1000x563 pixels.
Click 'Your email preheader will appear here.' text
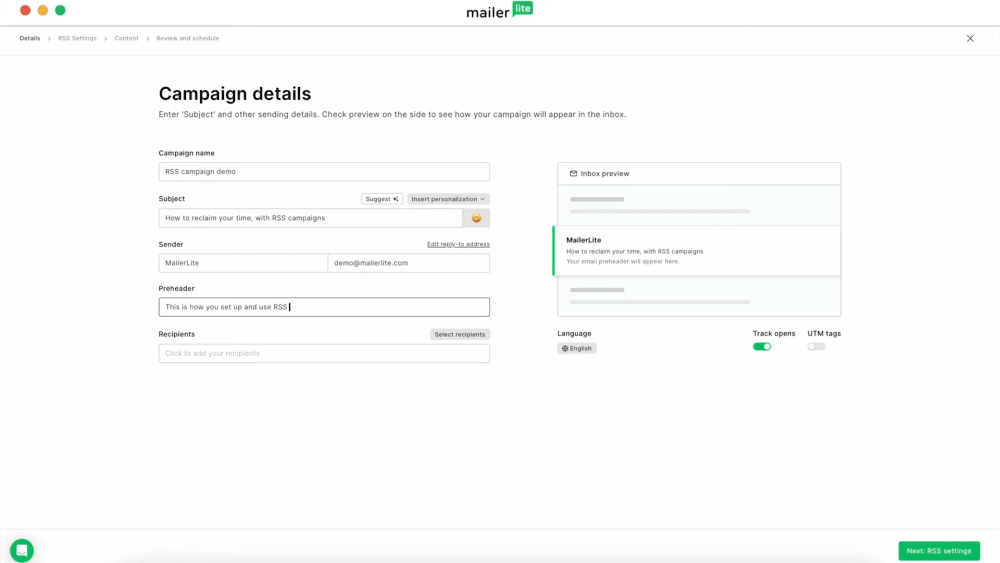[622, 261]
